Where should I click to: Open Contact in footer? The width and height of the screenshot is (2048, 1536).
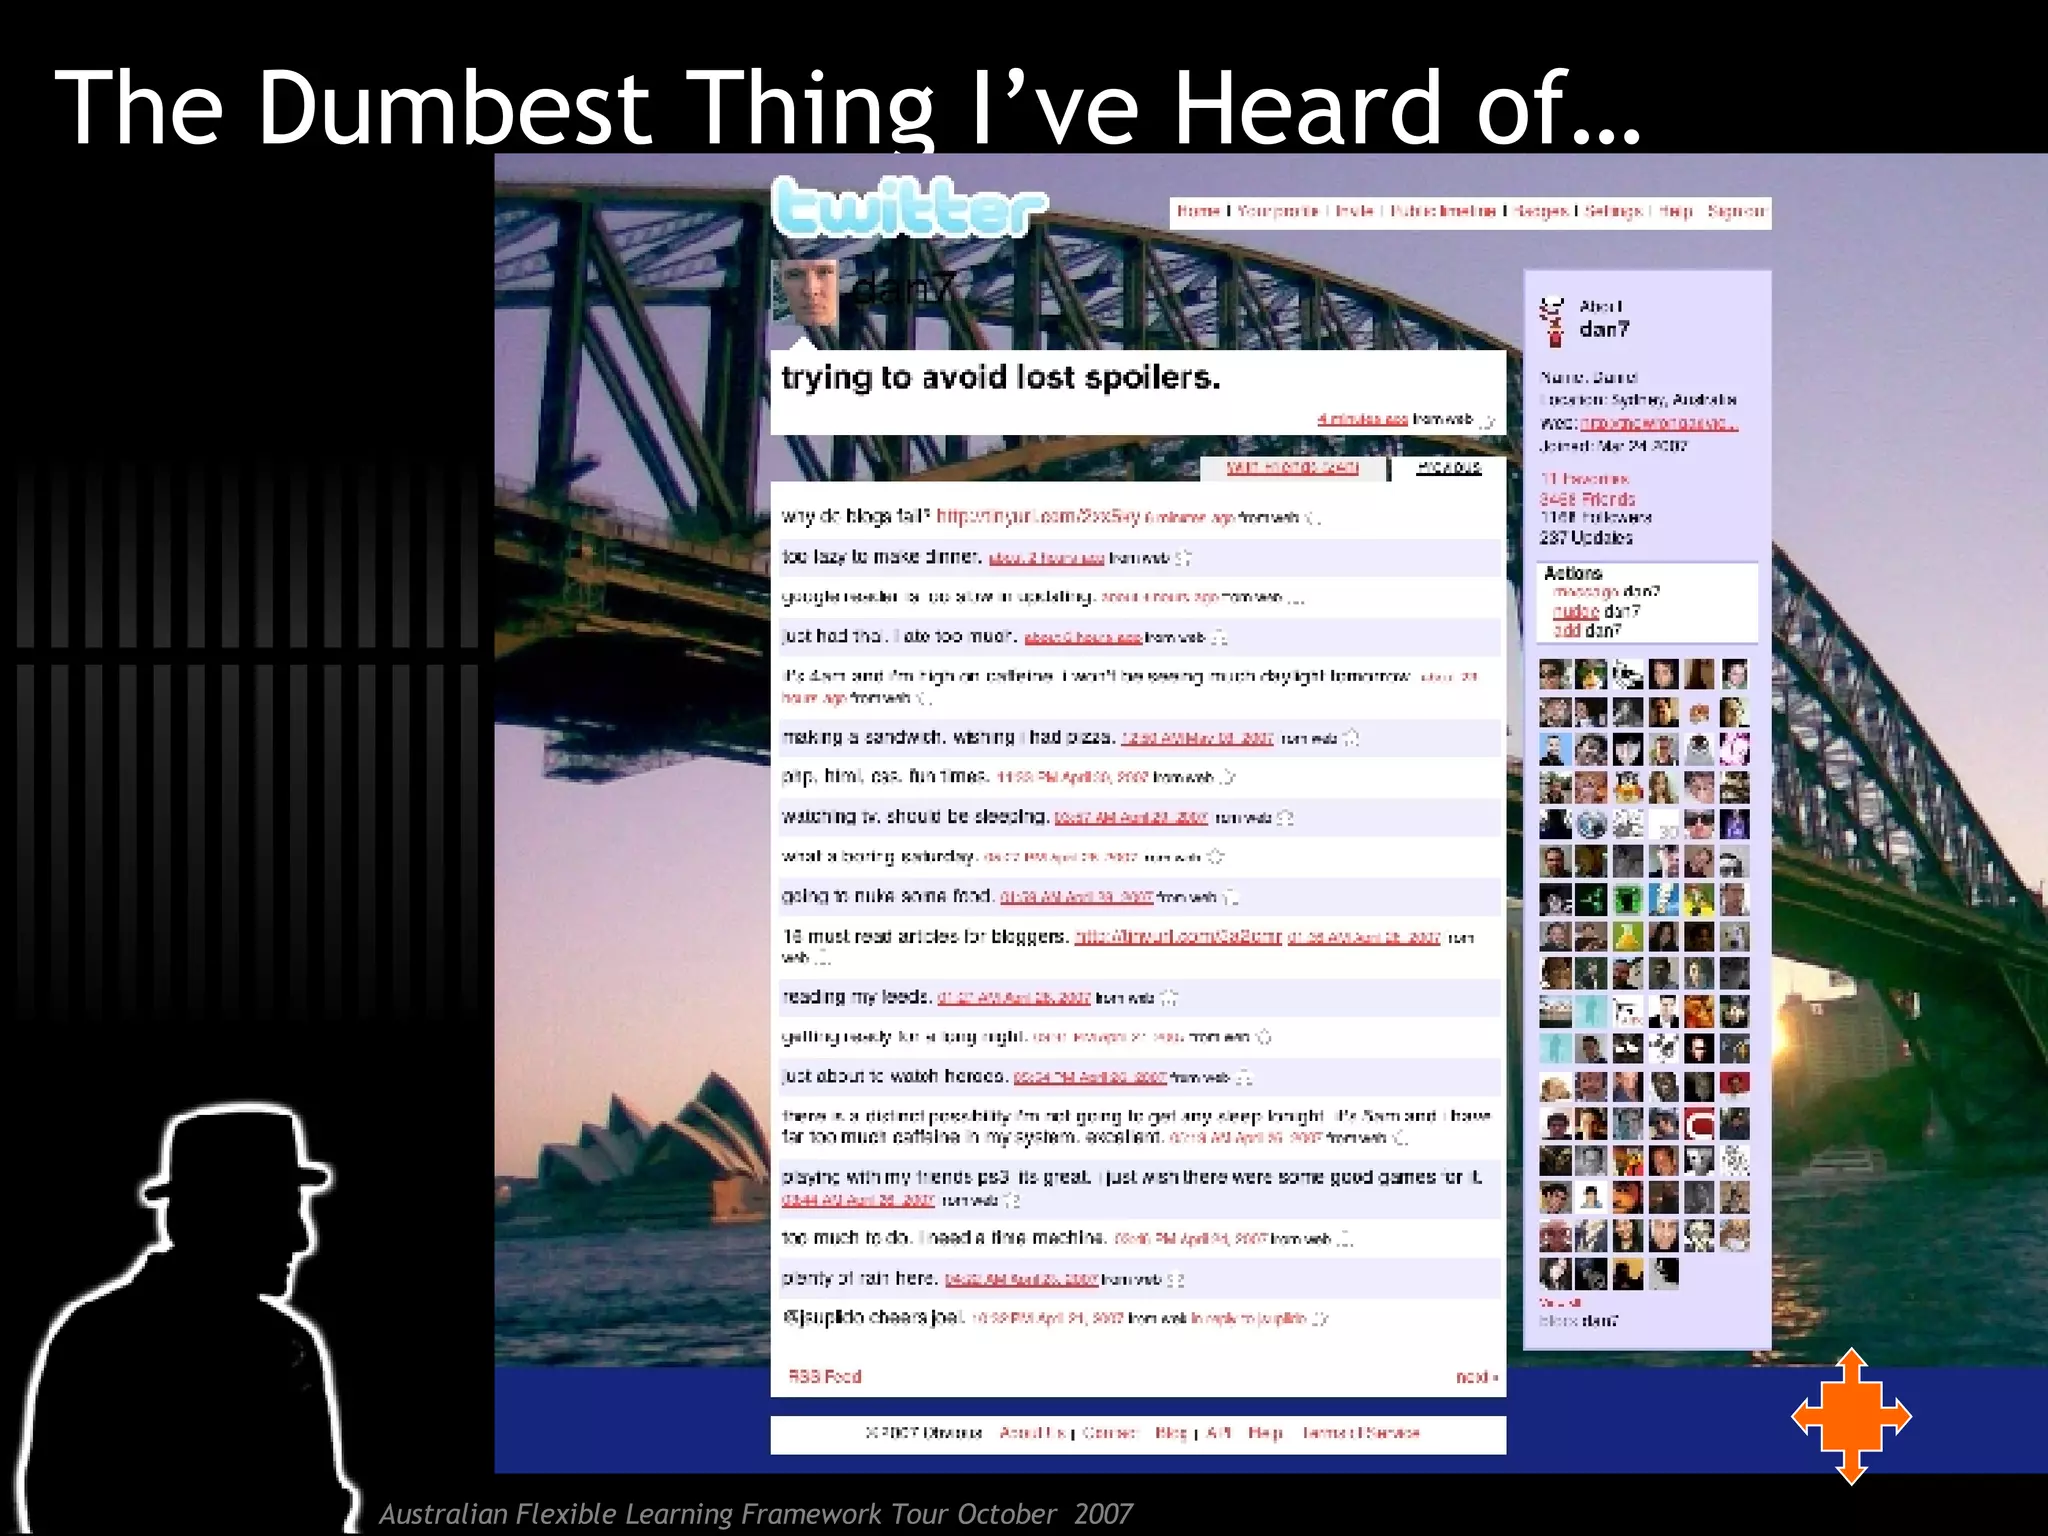[x=1110, y=1433]
